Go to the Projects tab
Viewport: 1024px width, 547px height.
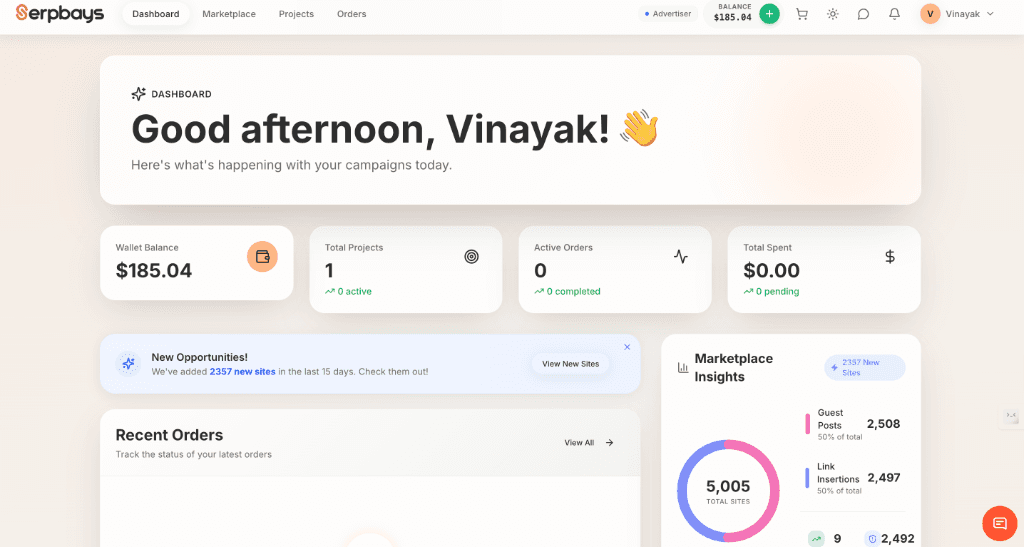point(296,14)
